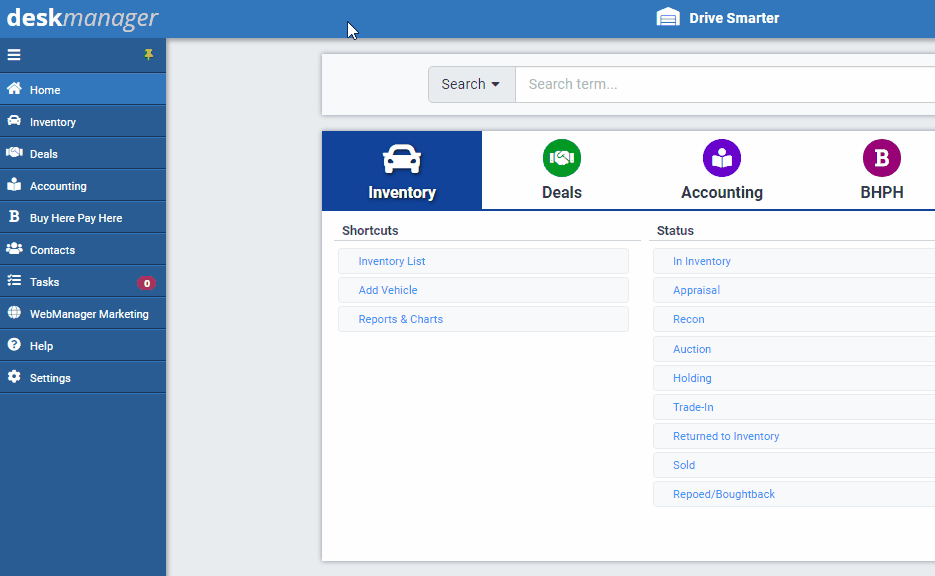Open Inventory from the sidebar car icon
This screenshot has height=576, width=935.
click(15, 122)
